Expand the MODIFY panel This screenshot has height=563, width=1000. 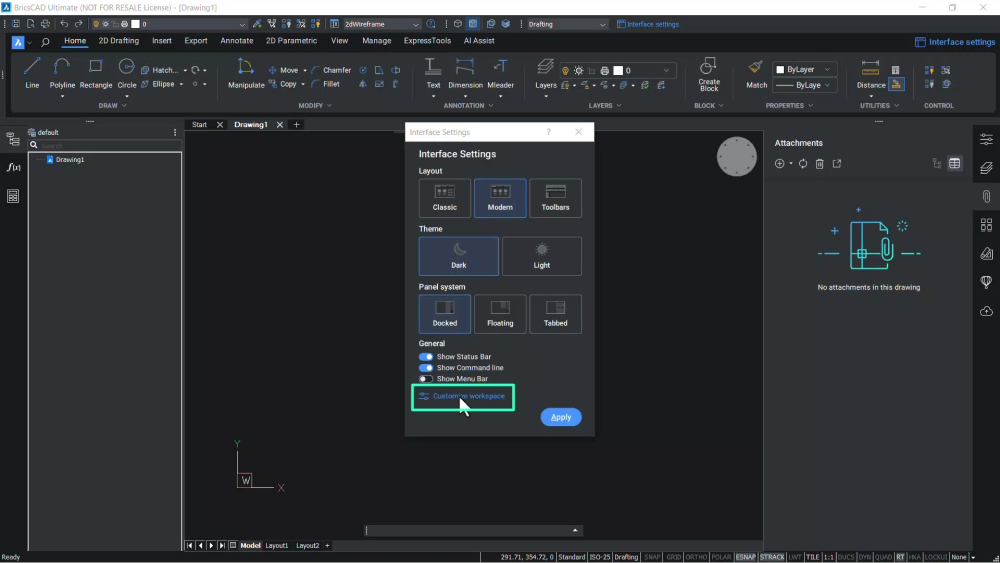pyautogui.click(x=315, y=105)
